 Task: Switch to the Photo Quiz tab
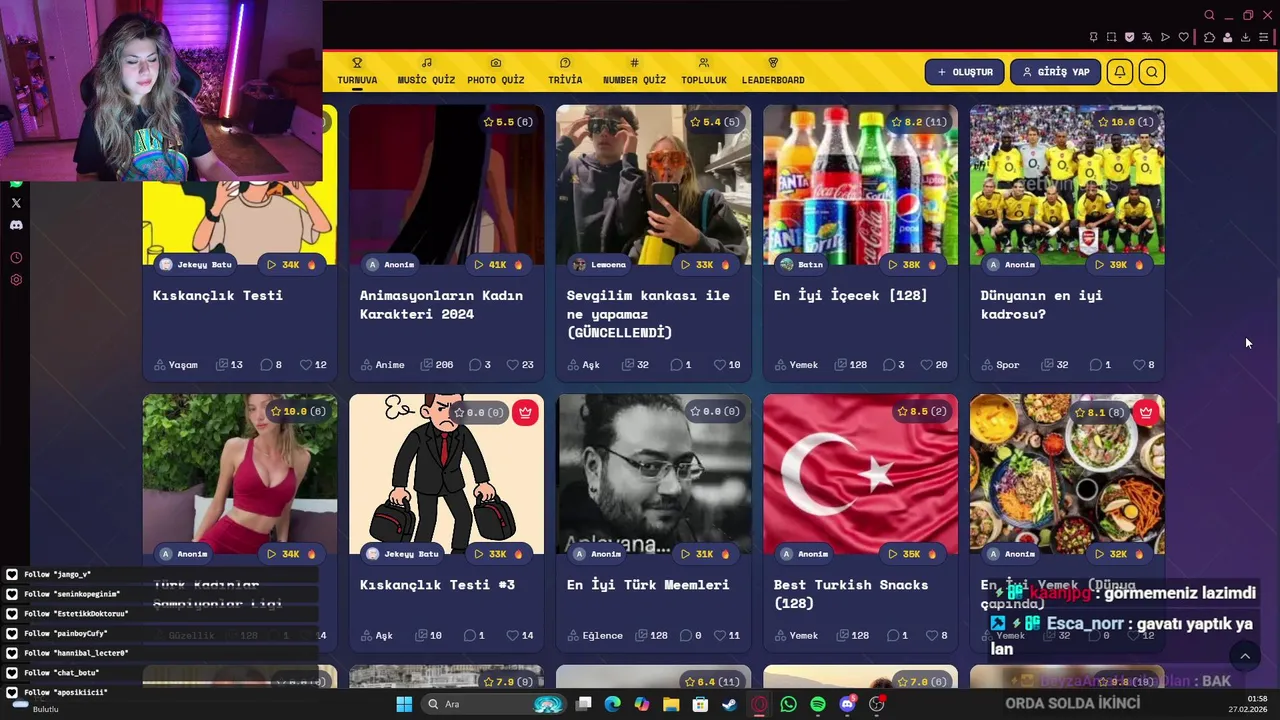pyautogui.click(x=495, y=71)
